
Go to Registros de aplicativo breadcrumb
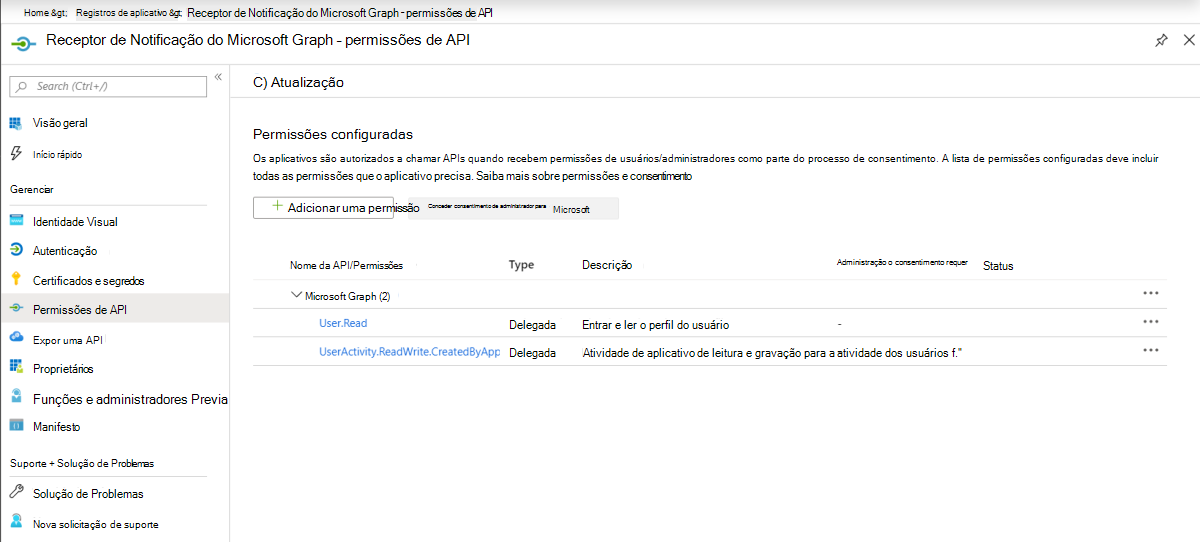click(x=129, y=13)
